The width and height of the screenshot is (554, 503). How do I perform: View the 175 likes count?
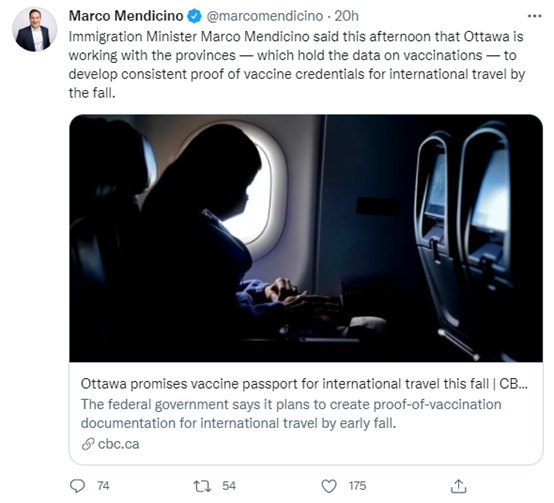point(358,486)
